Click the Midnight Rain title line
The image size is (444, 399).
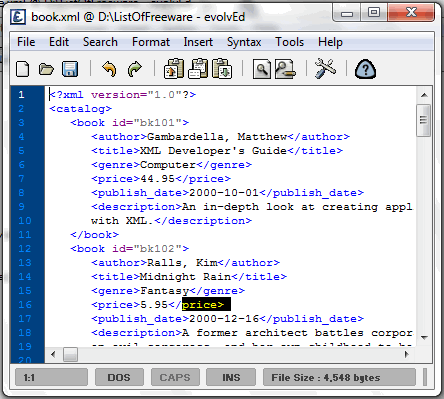point(189,277)
